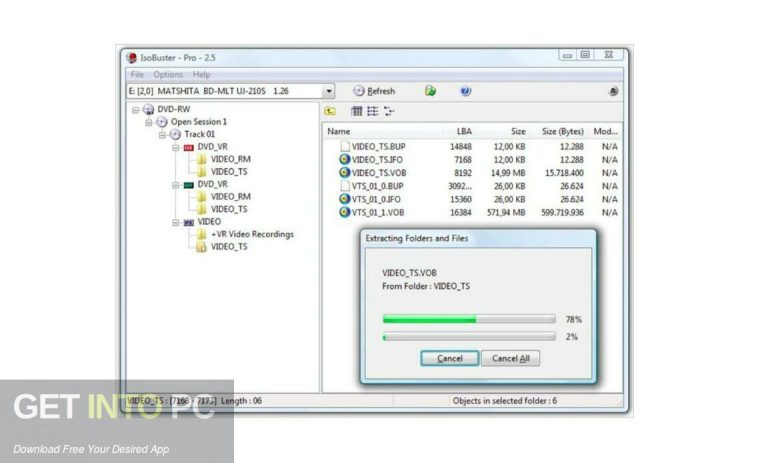Switch to the details tree view icon

[389, 111]
